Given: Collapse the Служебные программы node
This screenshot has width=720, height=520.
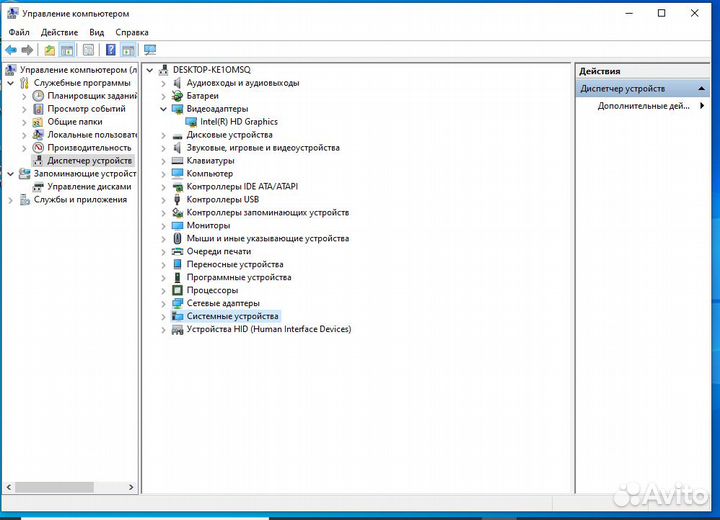Looking at the screenshot, I should pos(11,83).
